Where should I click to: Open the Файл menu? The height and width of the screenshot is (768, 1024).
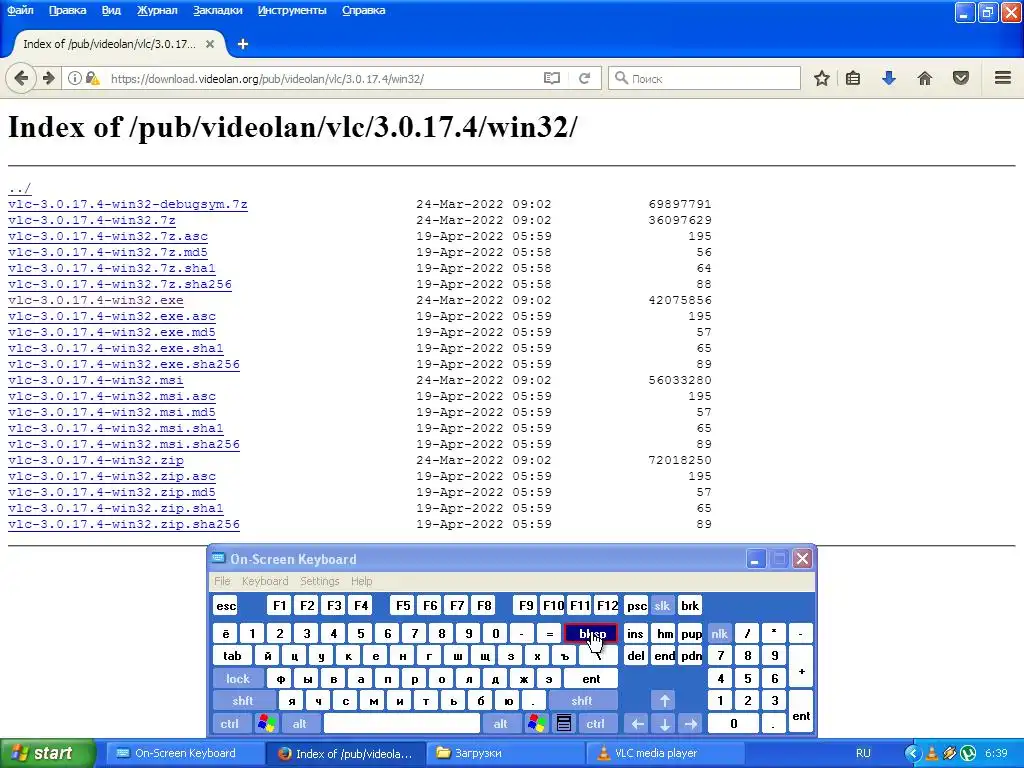pyautogui.click(x=20, y=10)
